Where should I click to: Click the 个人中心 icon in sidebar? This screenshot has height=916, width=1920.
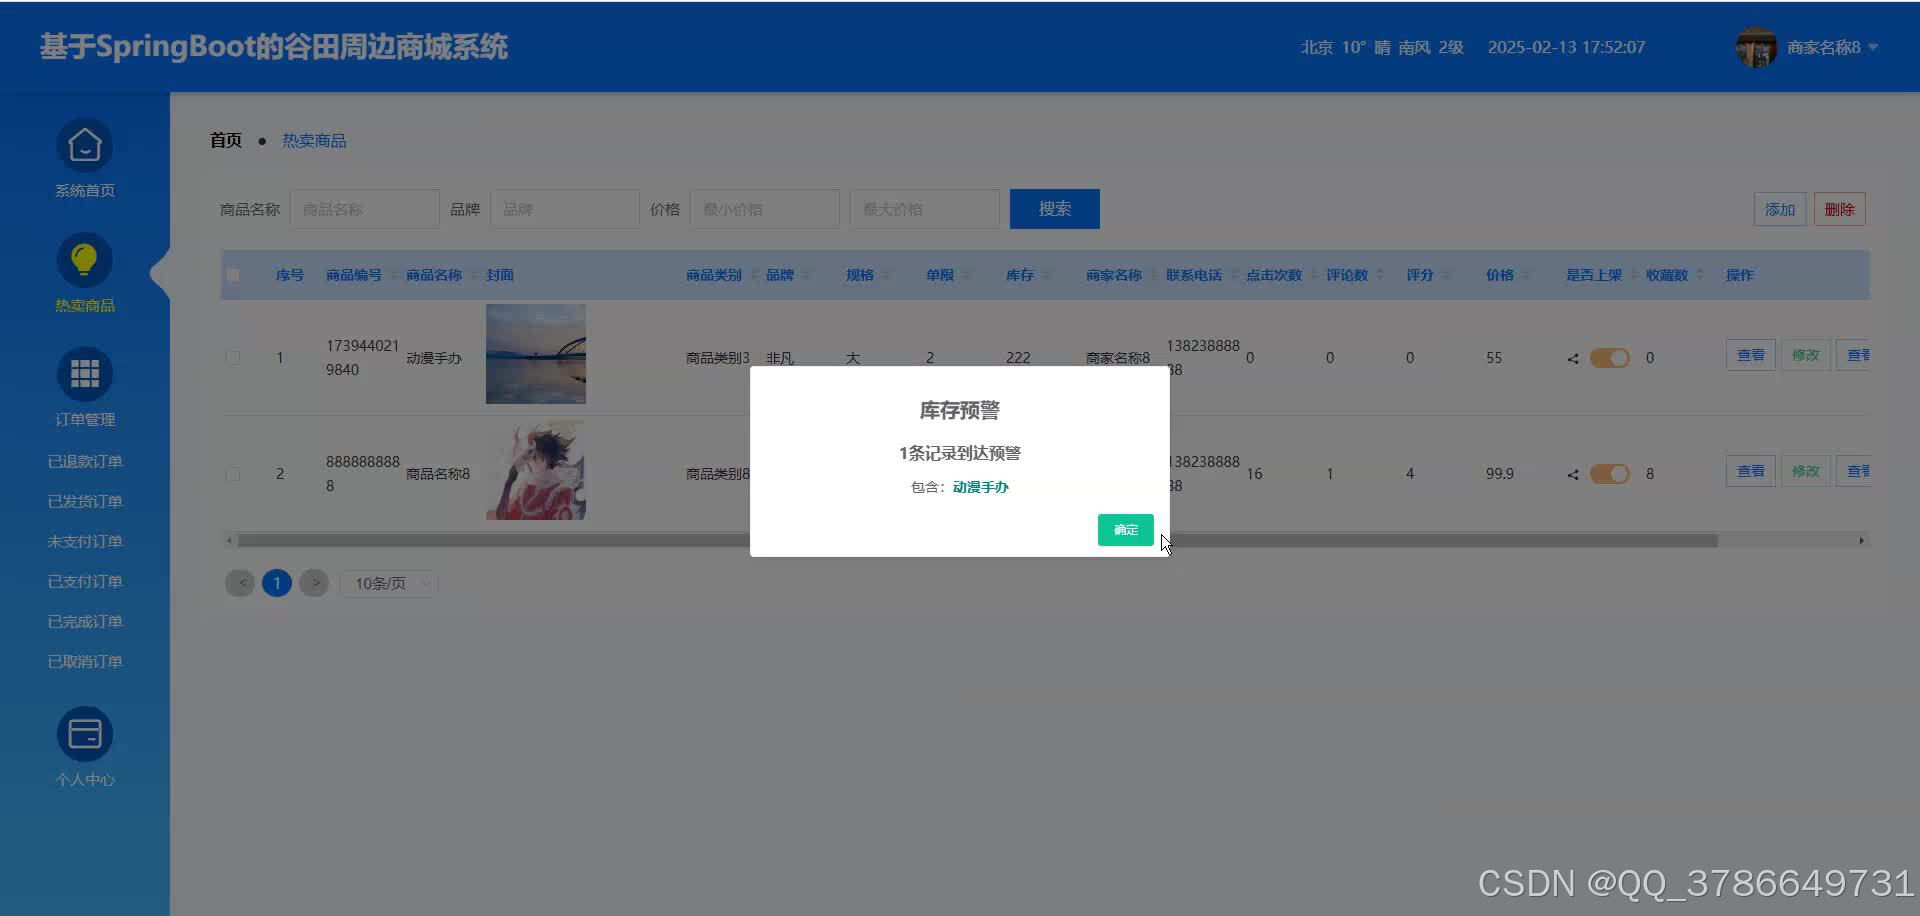(84, 733)
